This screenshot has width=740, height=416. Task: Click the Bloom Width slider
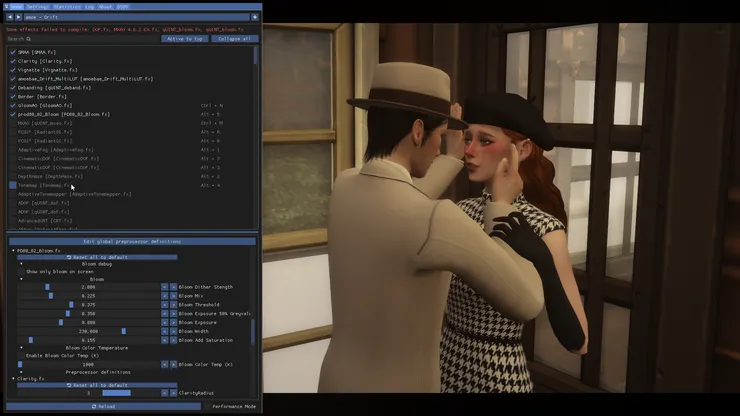point(88,331)
